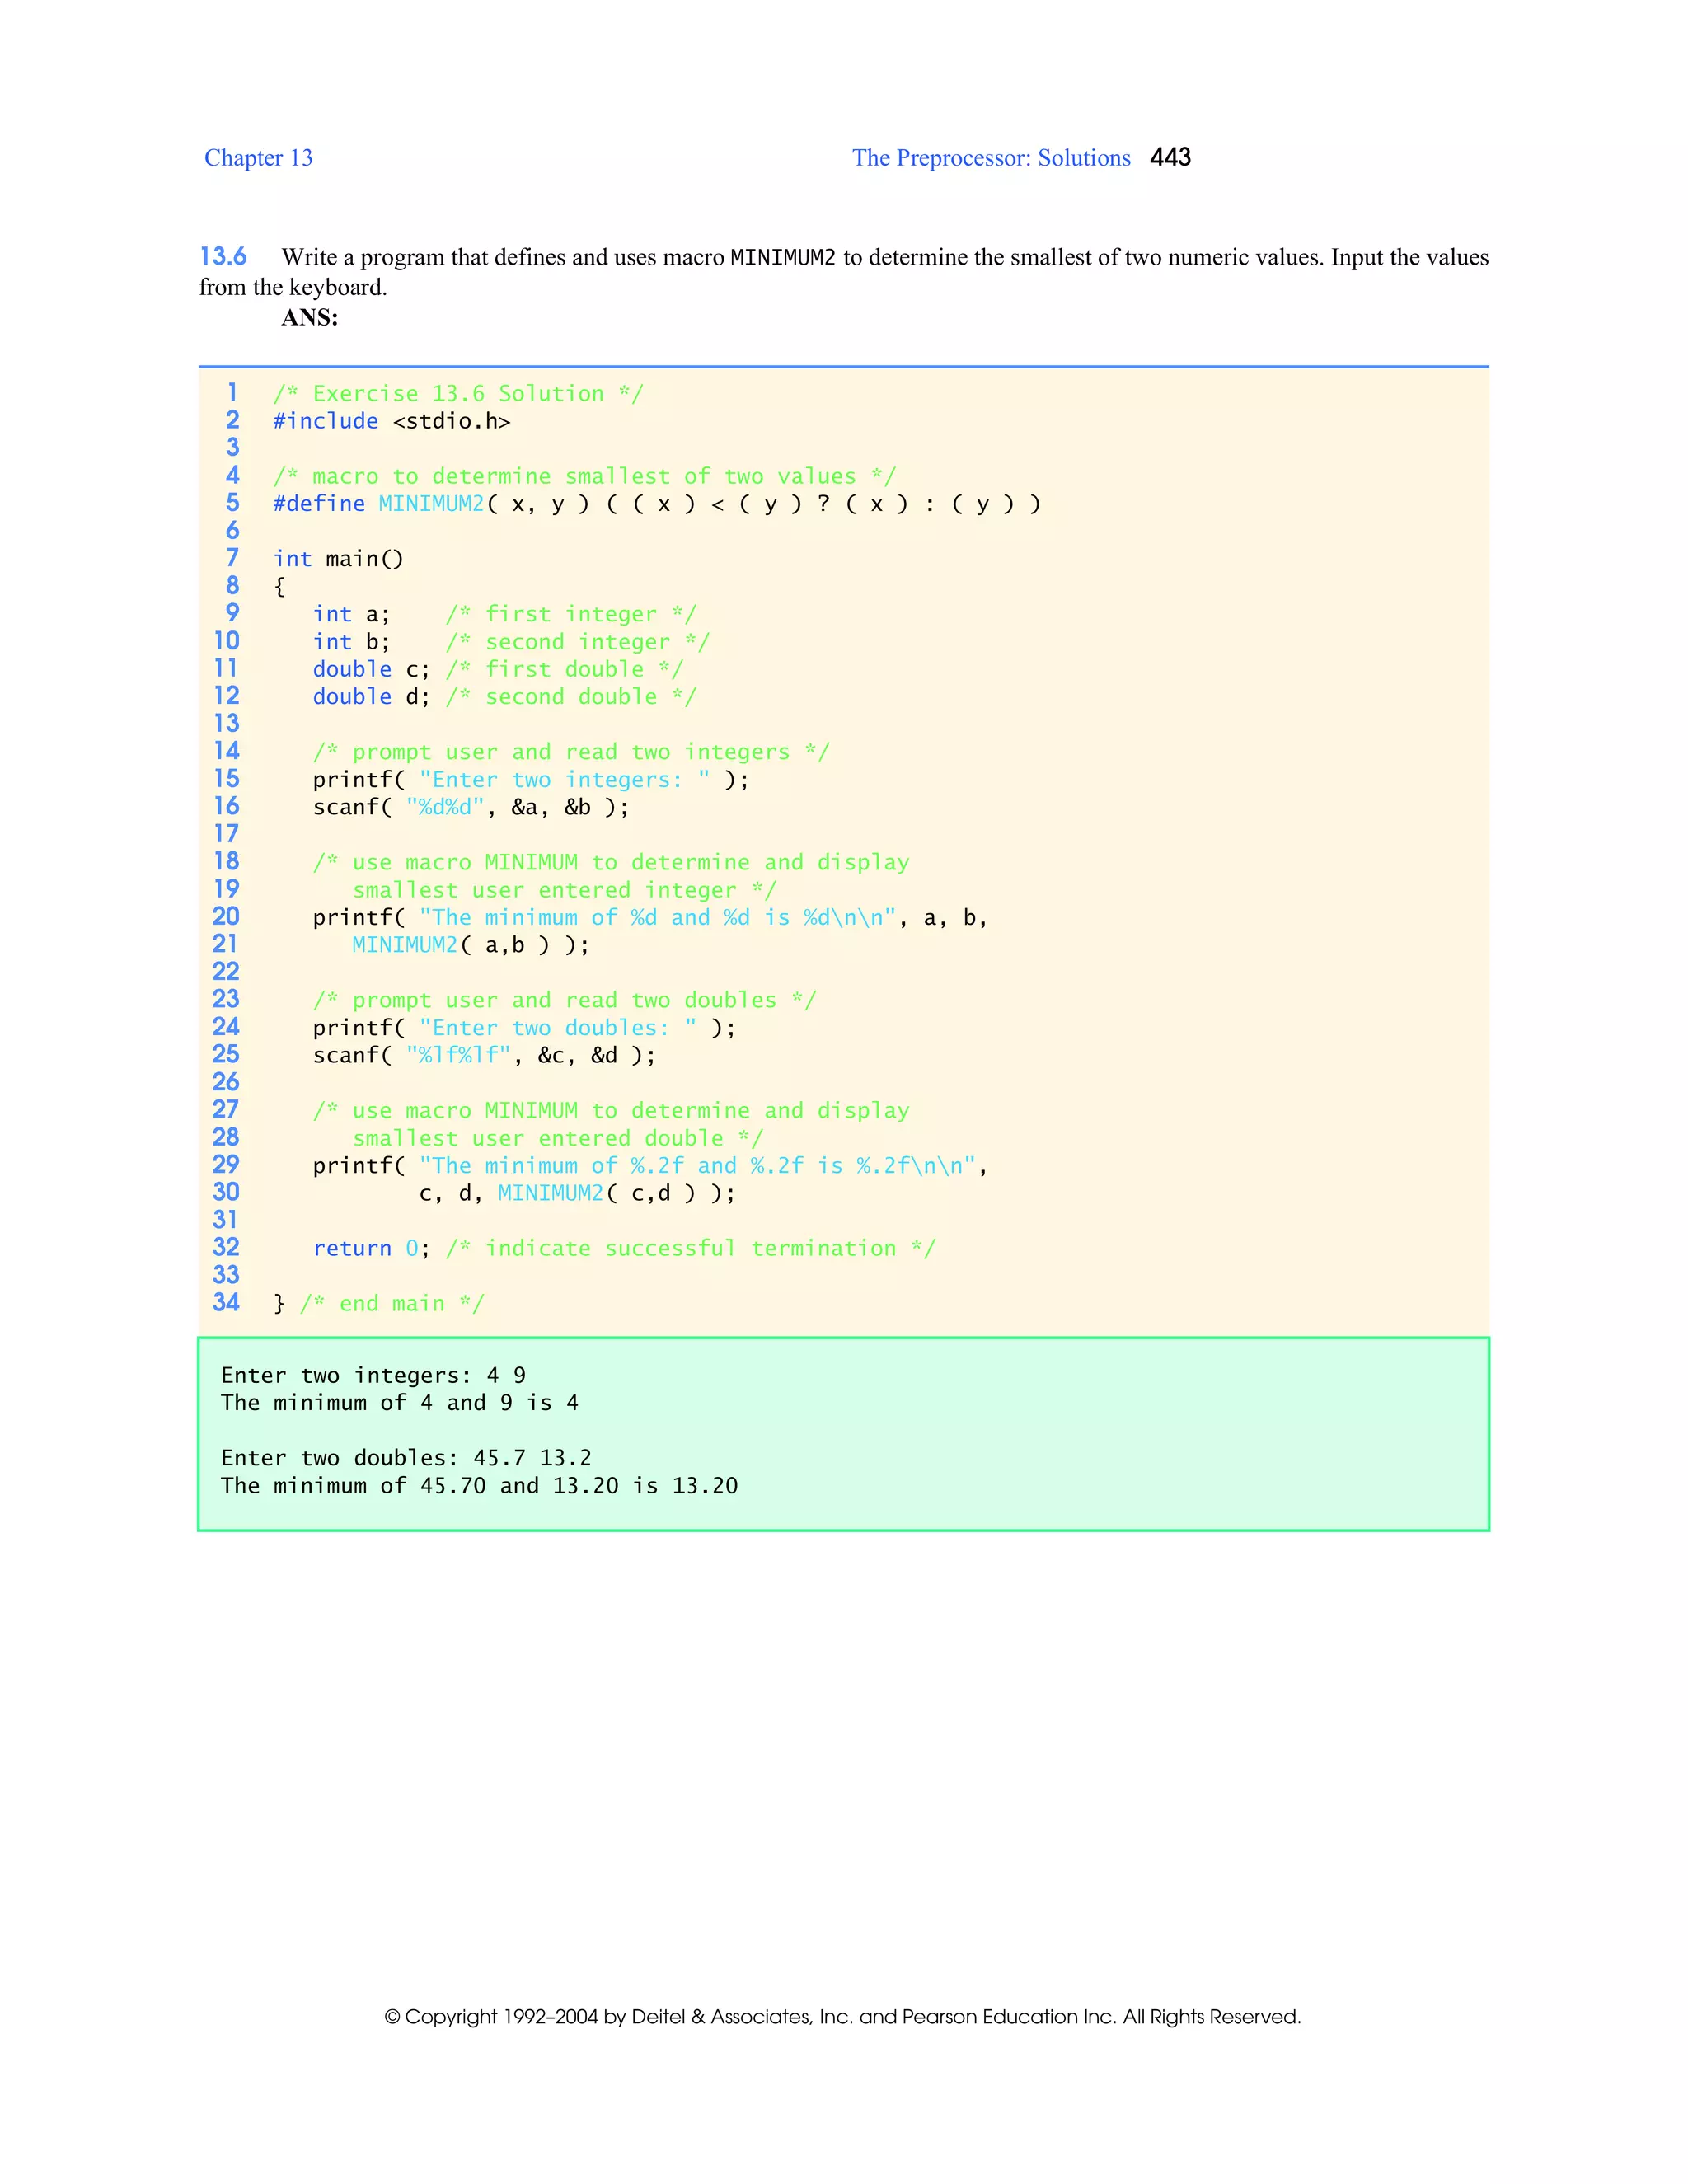Image resolution: width=1688 pixels, height=2184 pixels.
Task: Click the scanf "%d%d" line
Action: [x=471, y=807]
